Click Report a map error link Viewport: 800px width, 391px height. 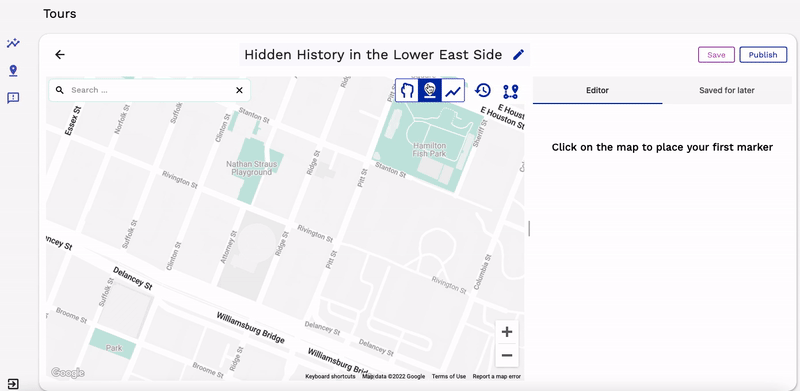pyautogui.click(x=496, y=377)
